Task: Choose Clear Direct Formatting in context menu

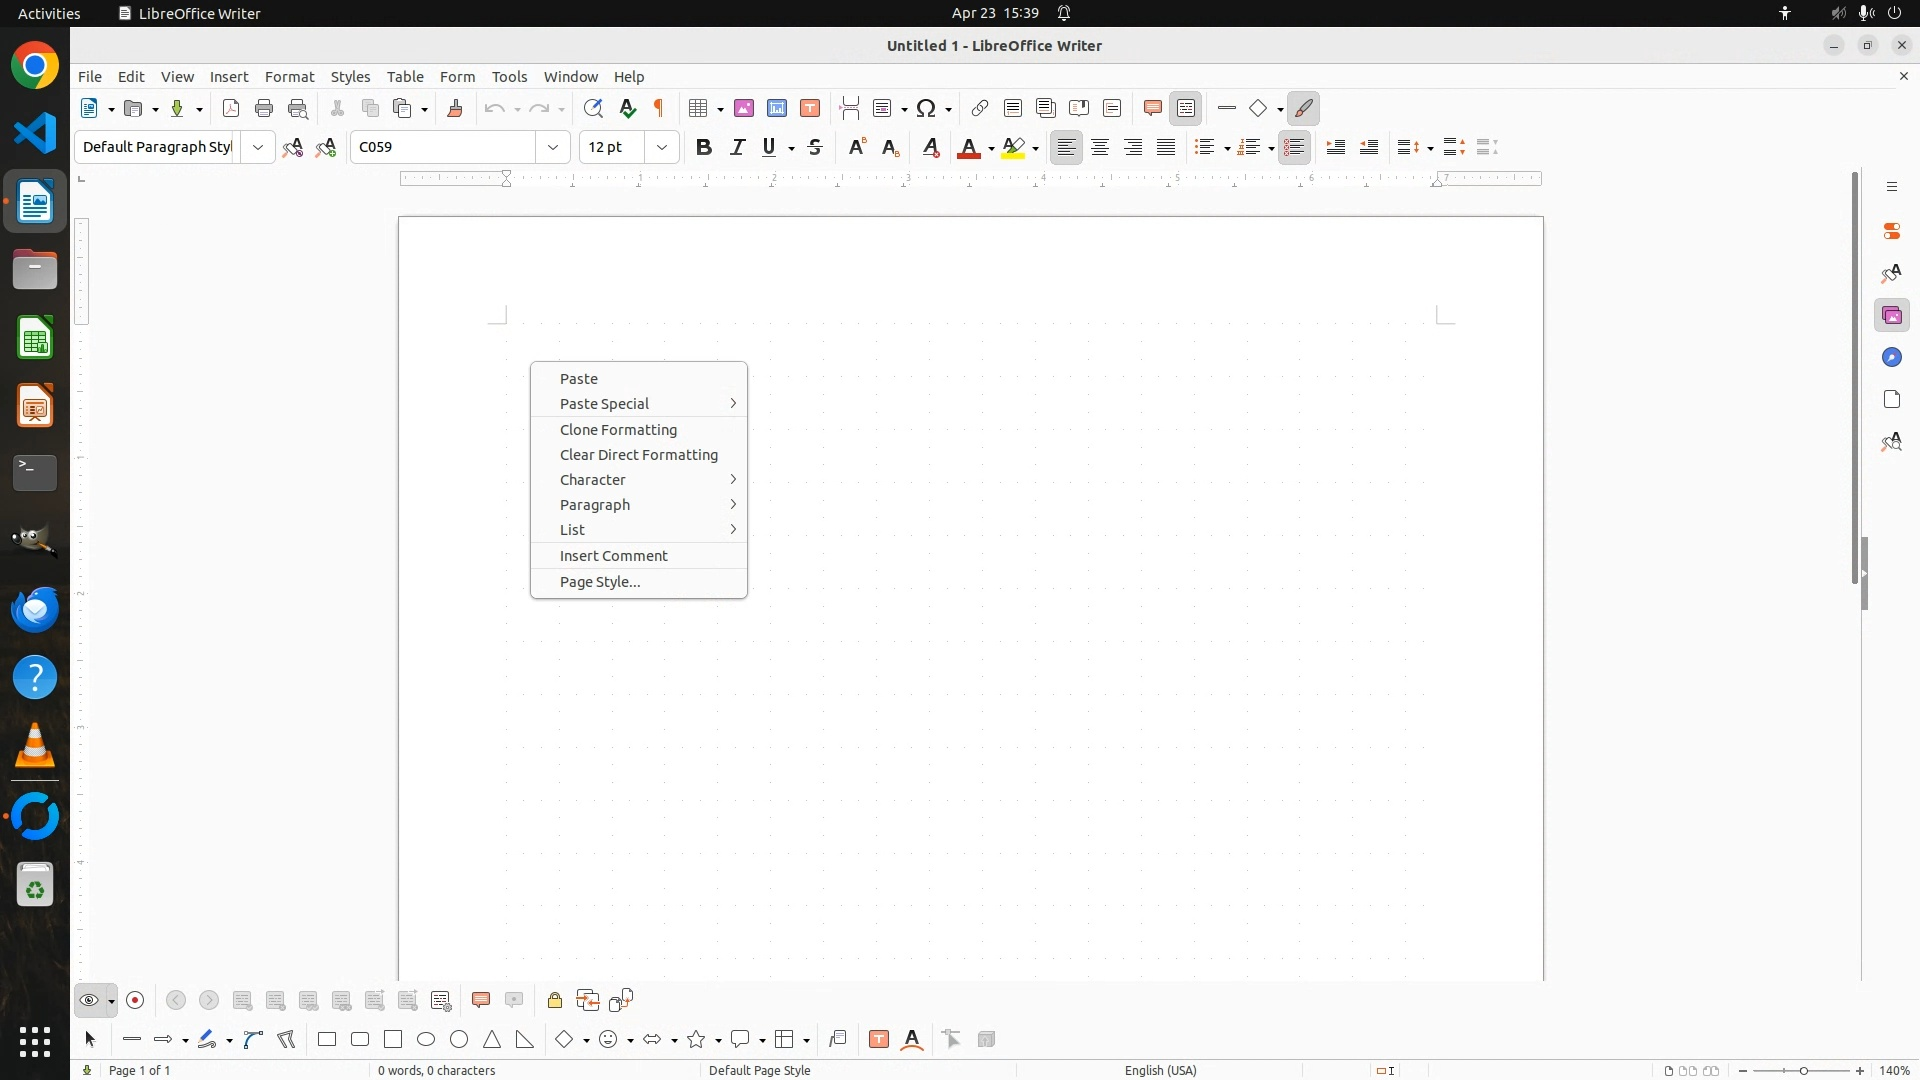Action: (638, 455)
